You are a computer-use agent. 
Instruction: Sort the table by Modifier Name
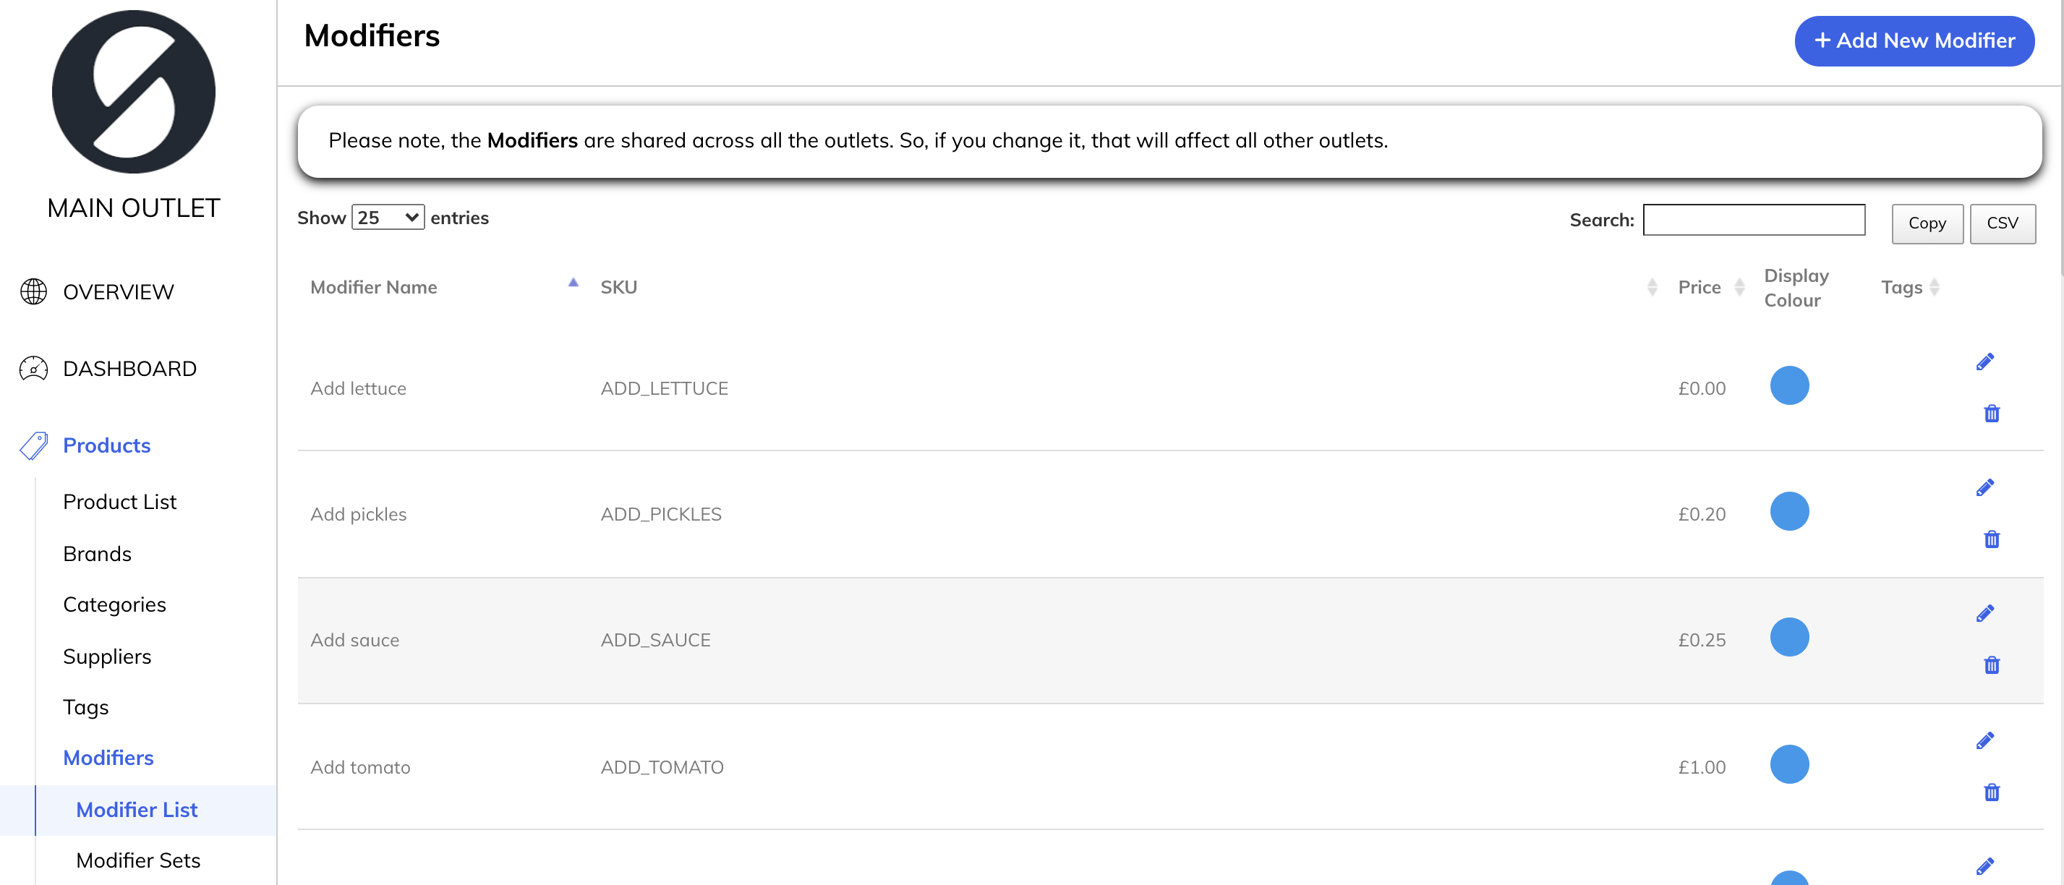[x=374, y=288]
